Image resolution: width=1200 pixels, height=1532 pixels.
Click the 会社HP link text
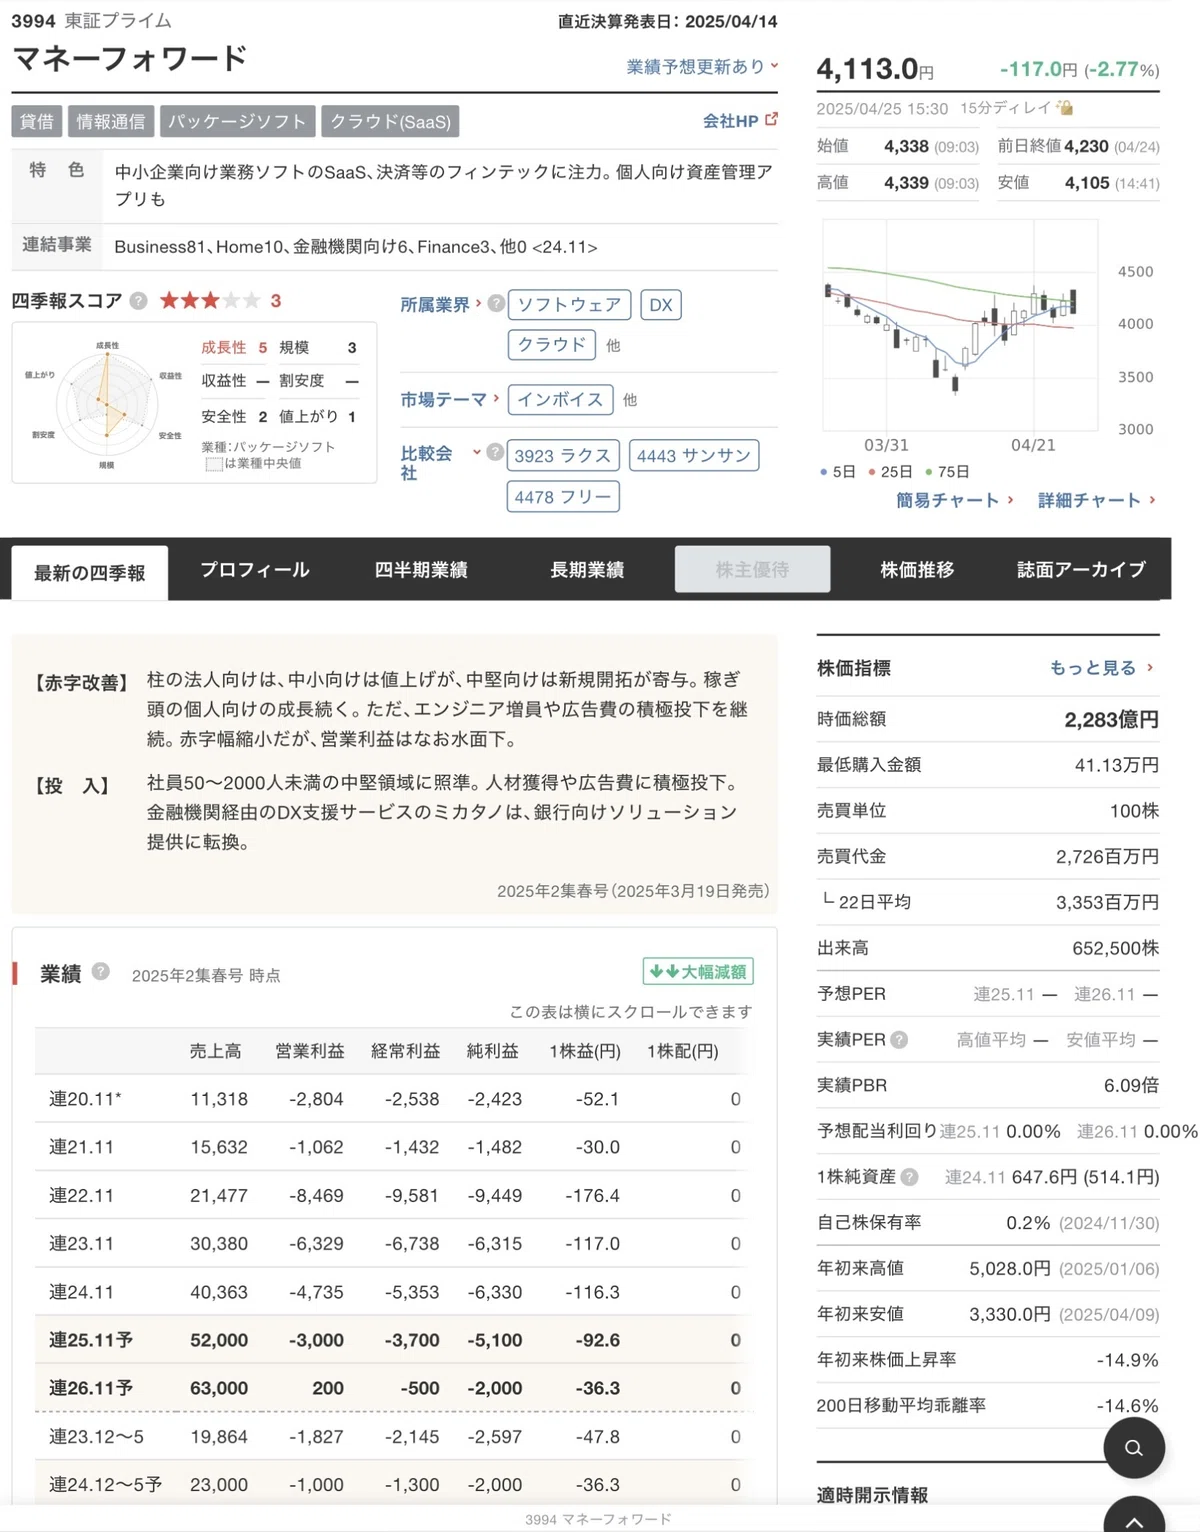coord(730,120)
